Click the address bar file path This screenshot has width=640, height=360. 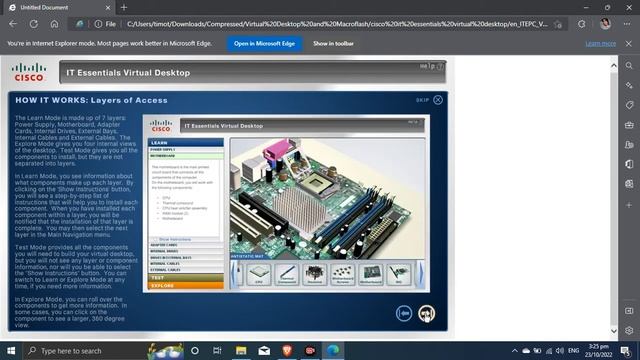tap(337, 24)
